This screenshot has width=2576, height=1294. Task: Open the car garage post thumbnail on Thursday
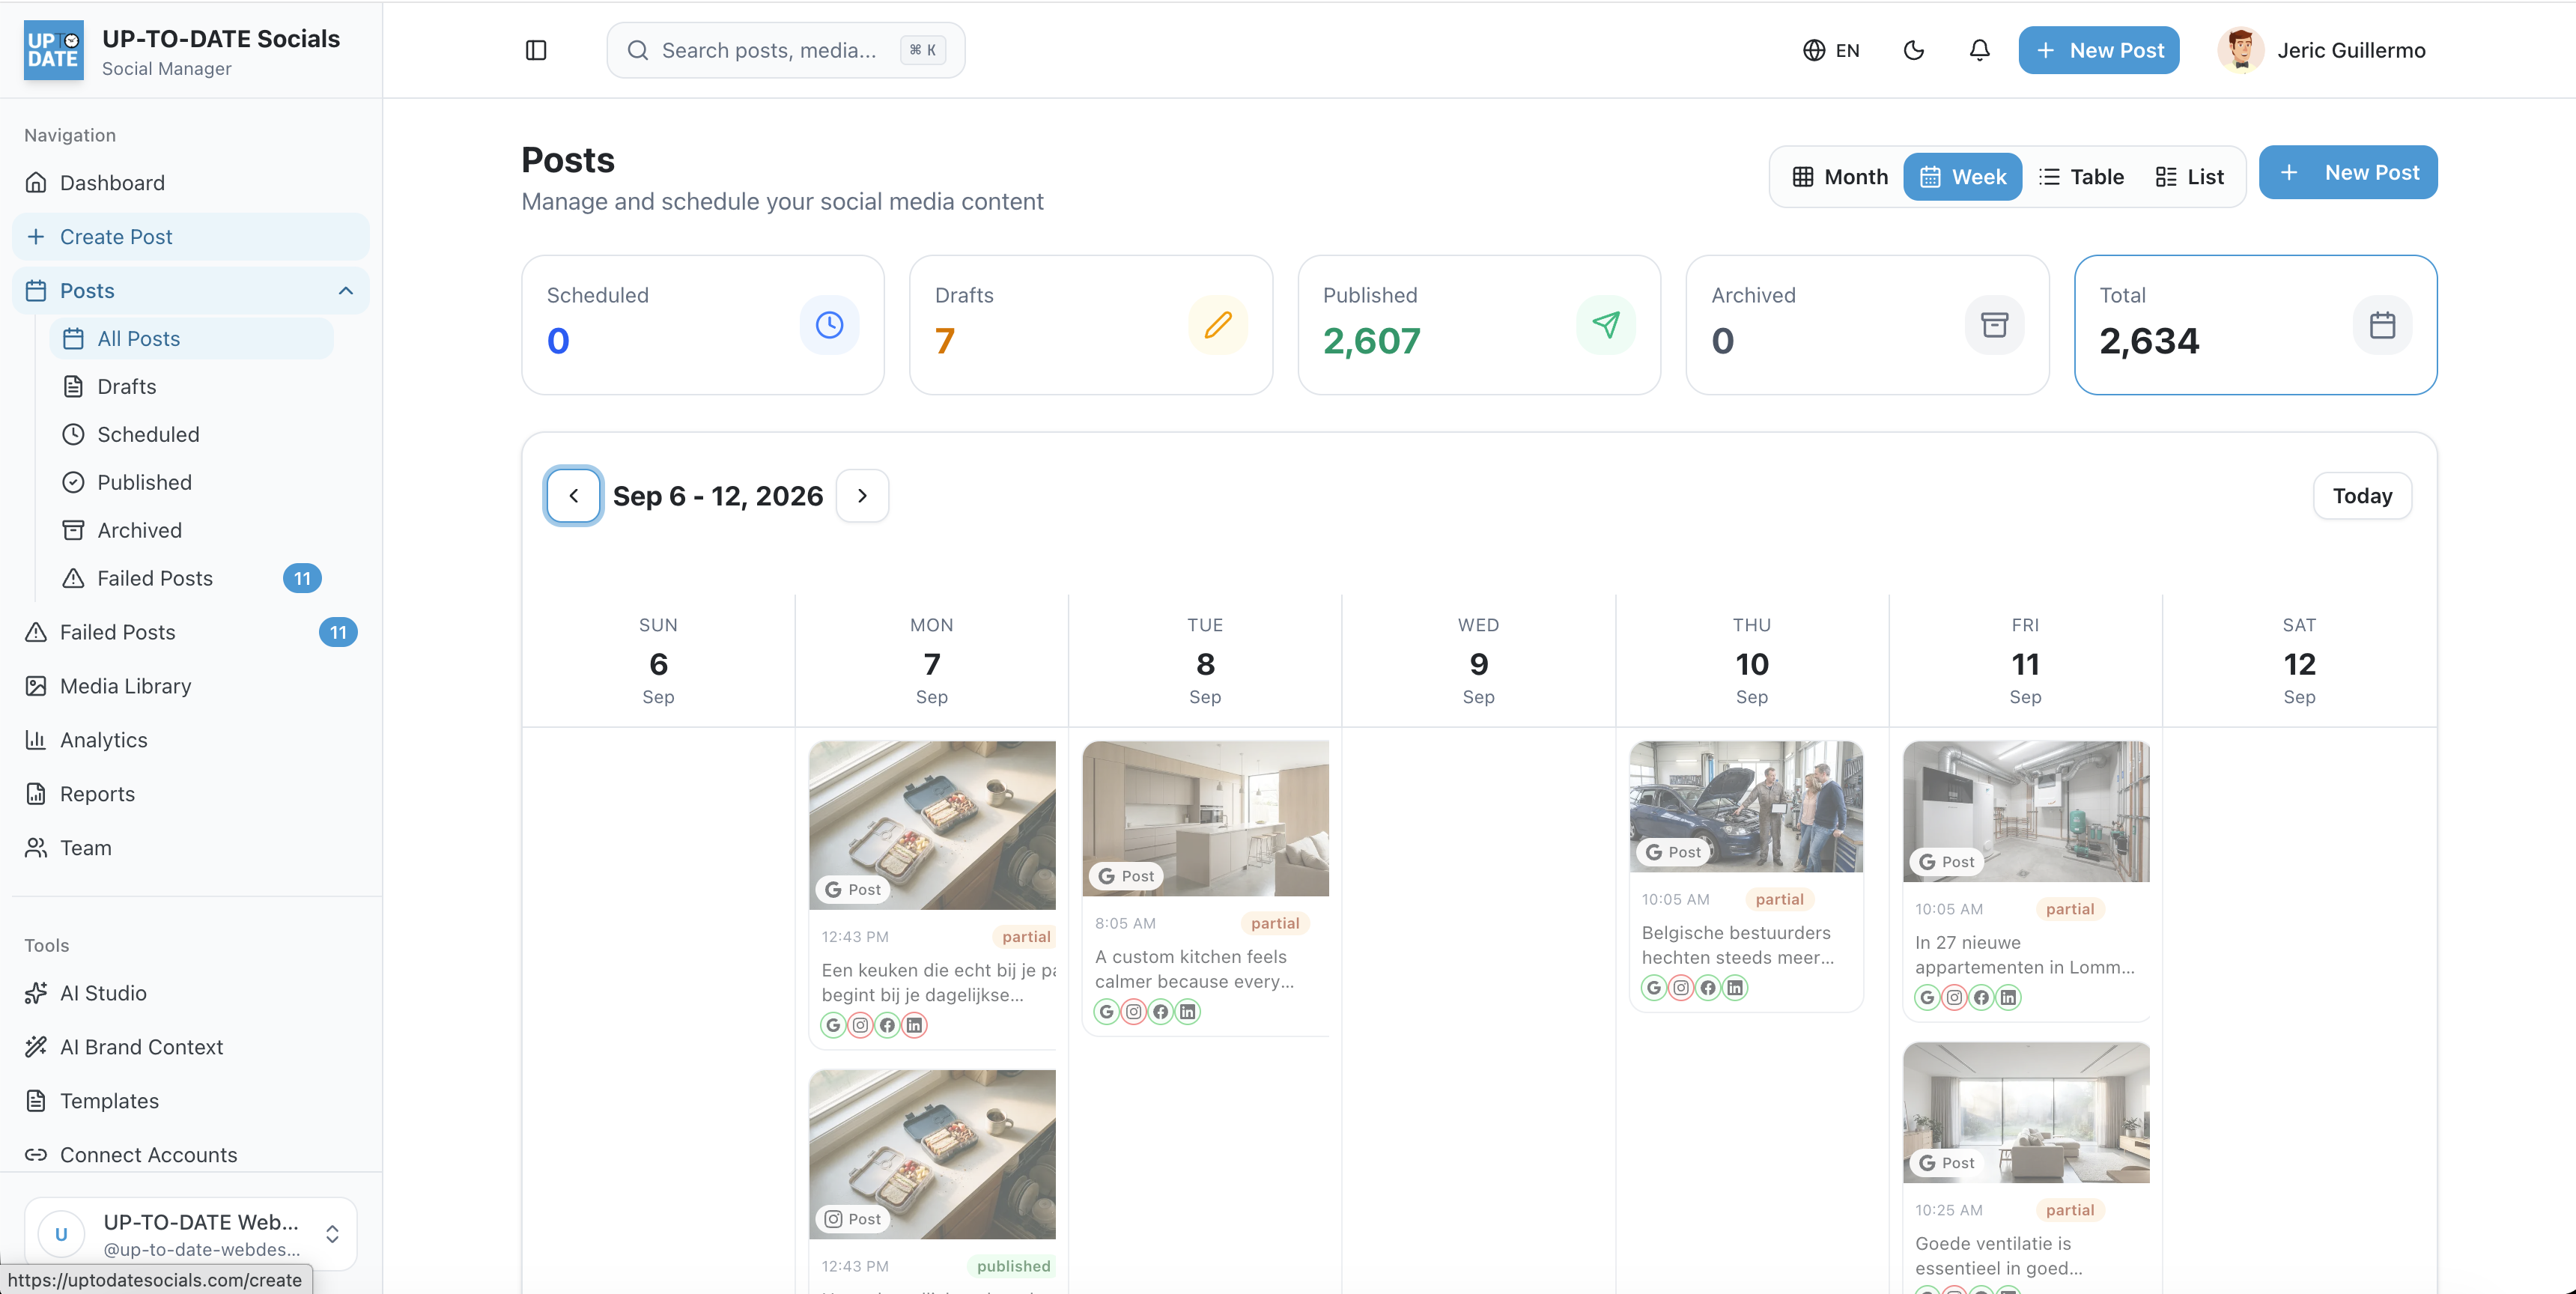[1746, 806]
